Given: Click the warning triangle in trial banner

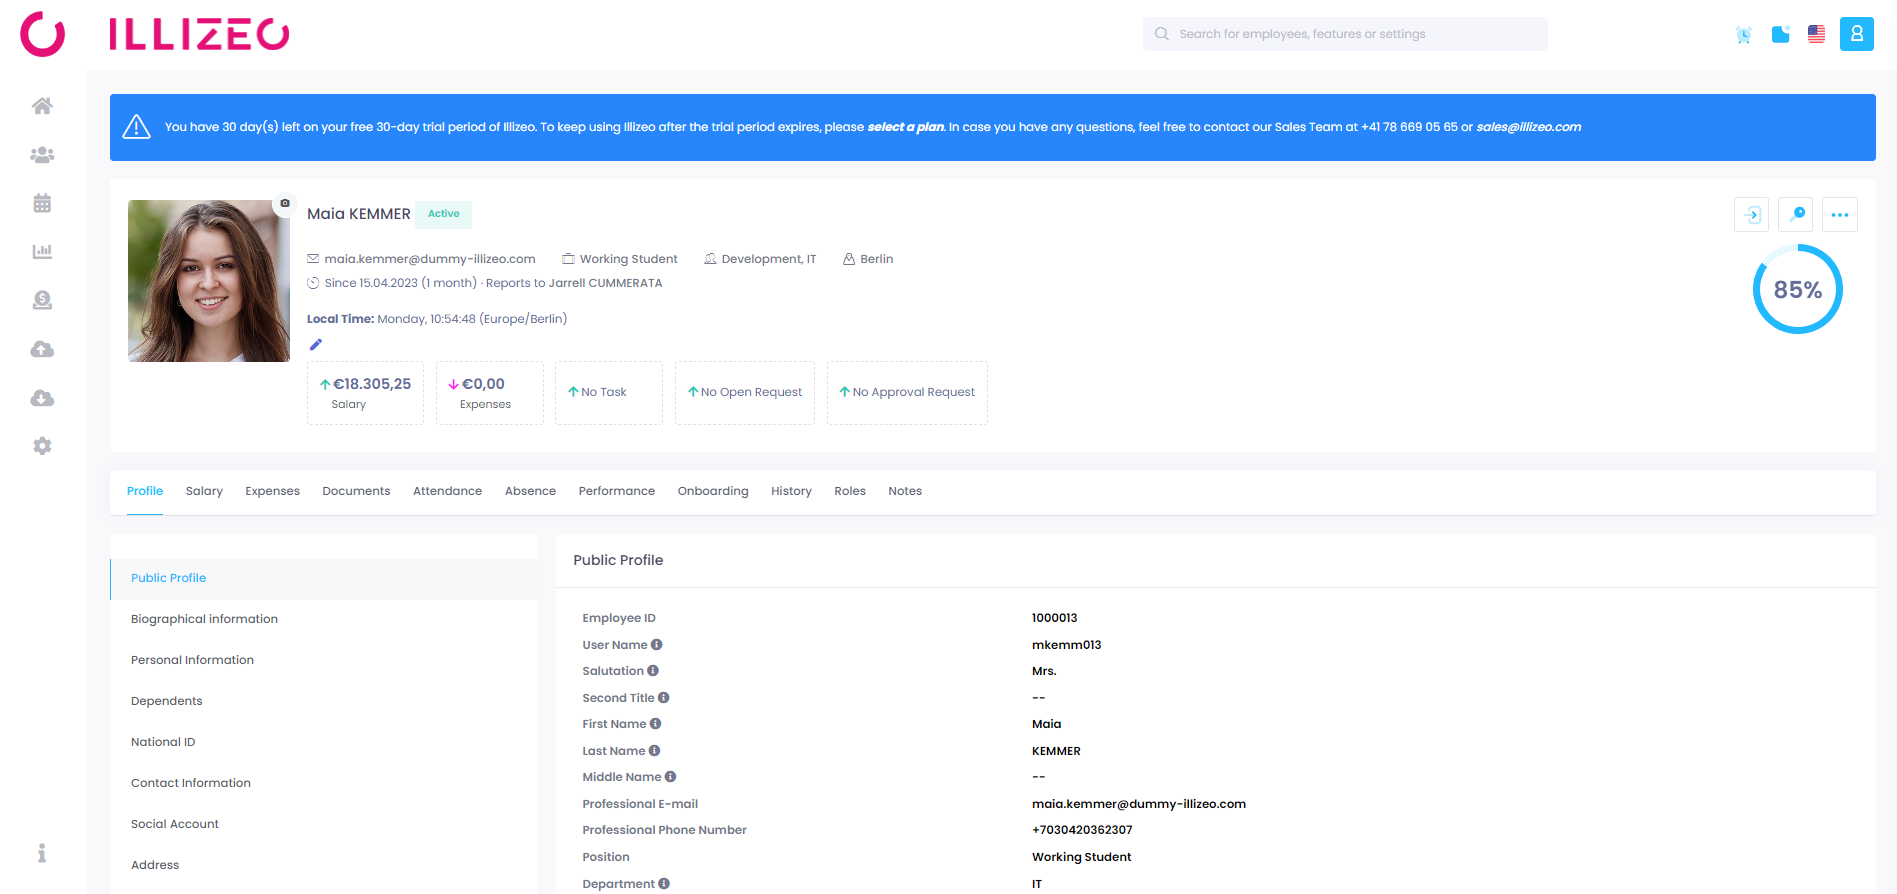Looking at the screenshot, I should 136,127.
